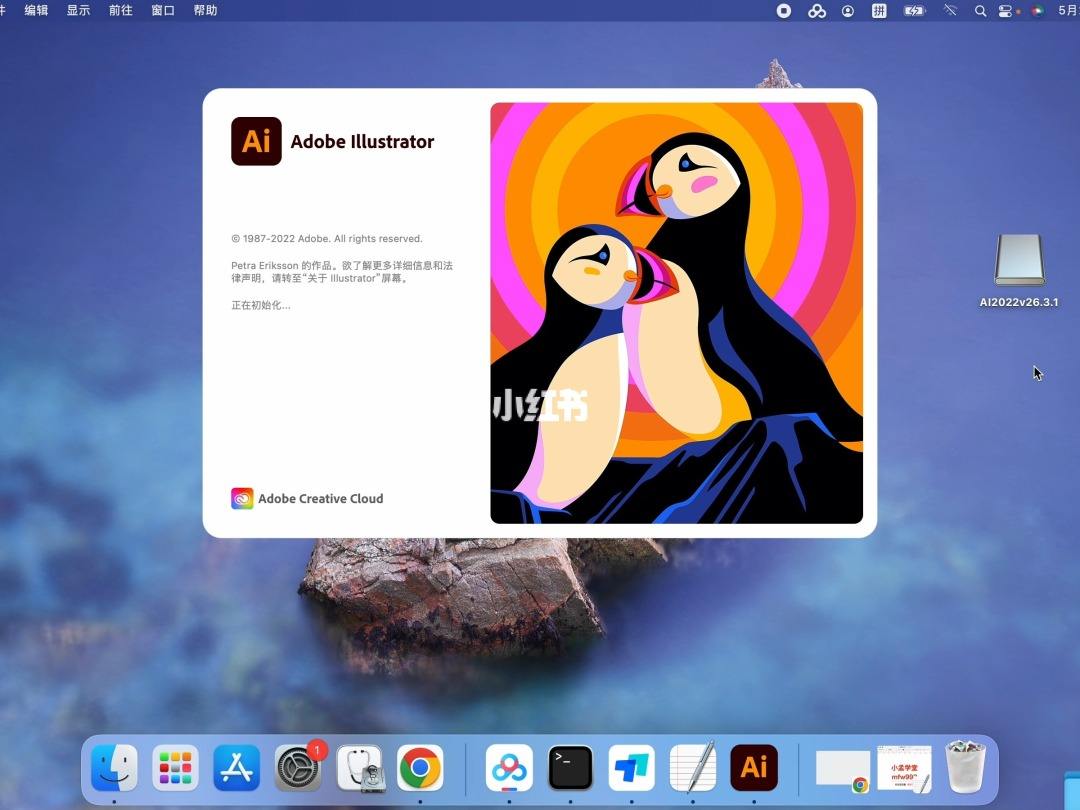The height and width of the screenshot is (810, 1080).
Task: Click the "正在初始化..." status text
Action: (260, 305)
